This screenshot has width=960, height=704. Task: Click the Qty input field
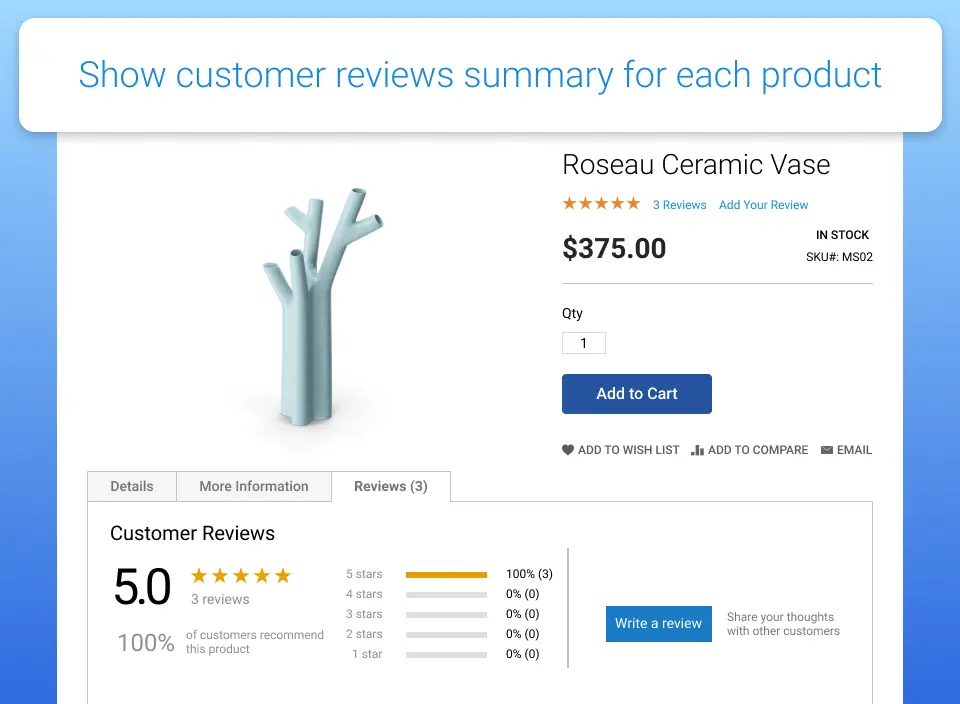pos(583,343)
